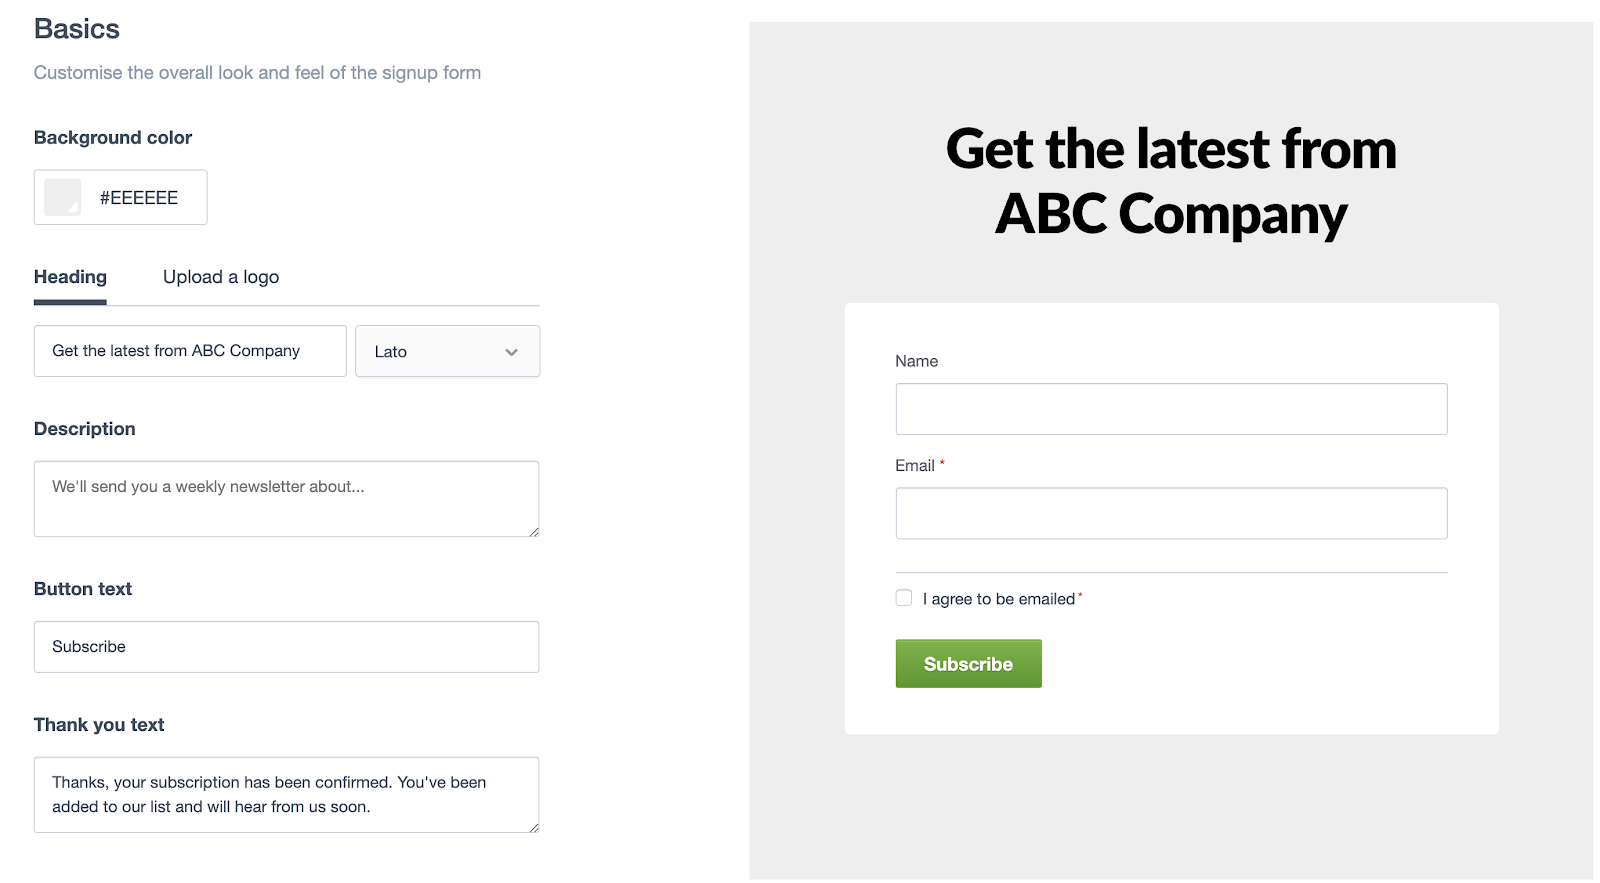Open the background color swatch picker
Screen dimensions: 1600x883
(62, 197)
